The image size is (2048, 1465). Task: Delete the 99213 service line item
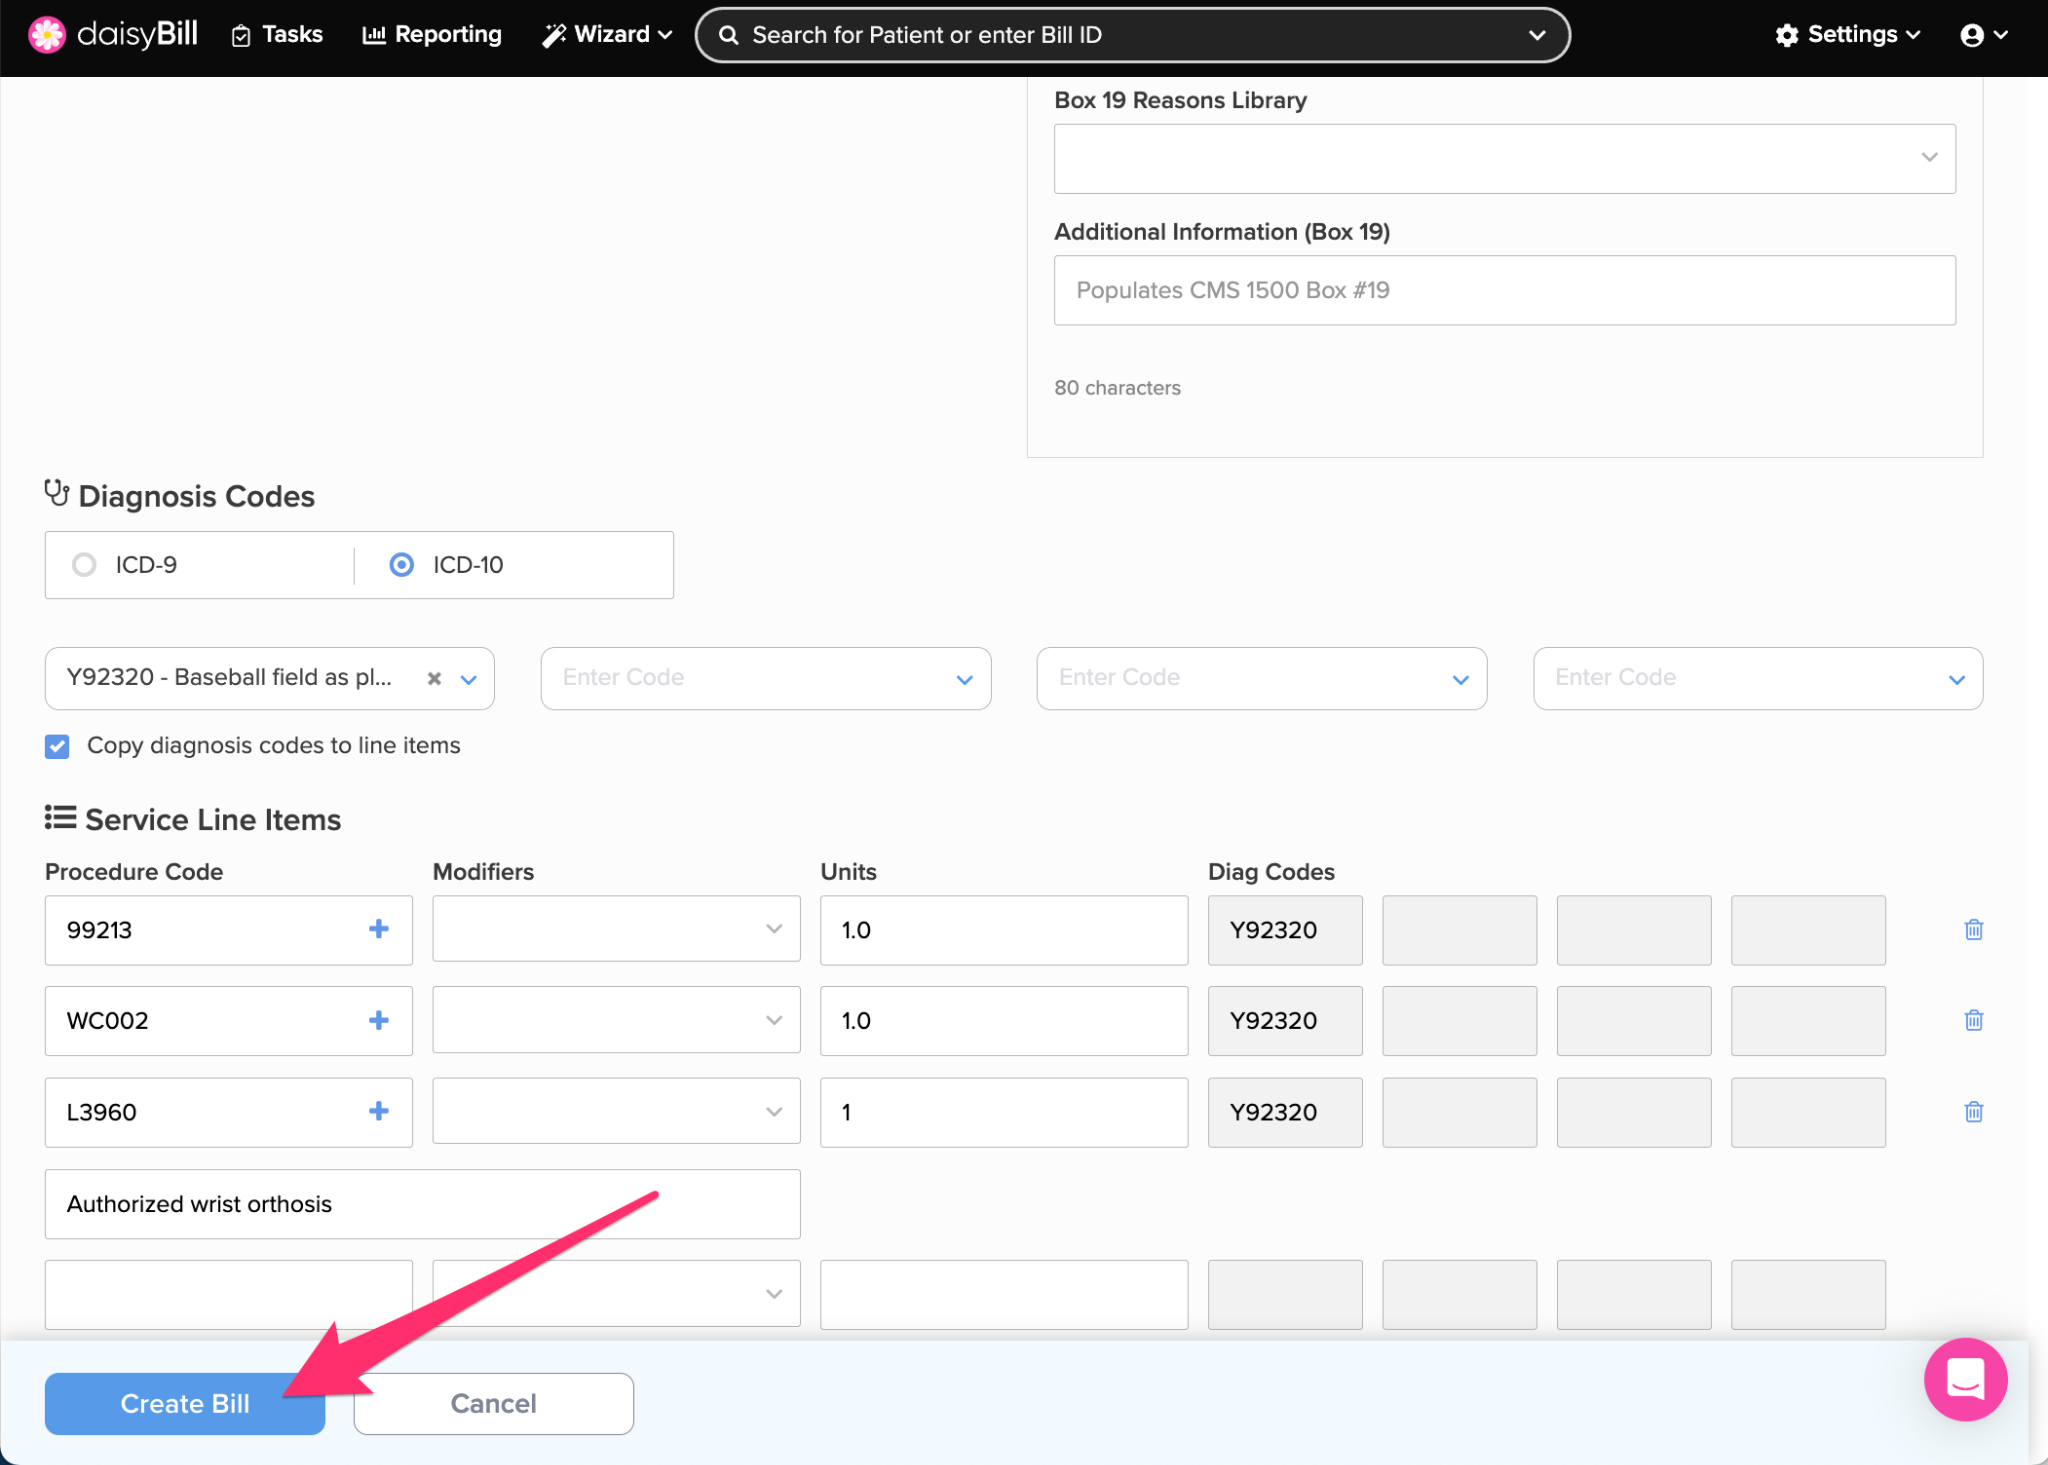pyautogui.click(x=1973, y=929)
